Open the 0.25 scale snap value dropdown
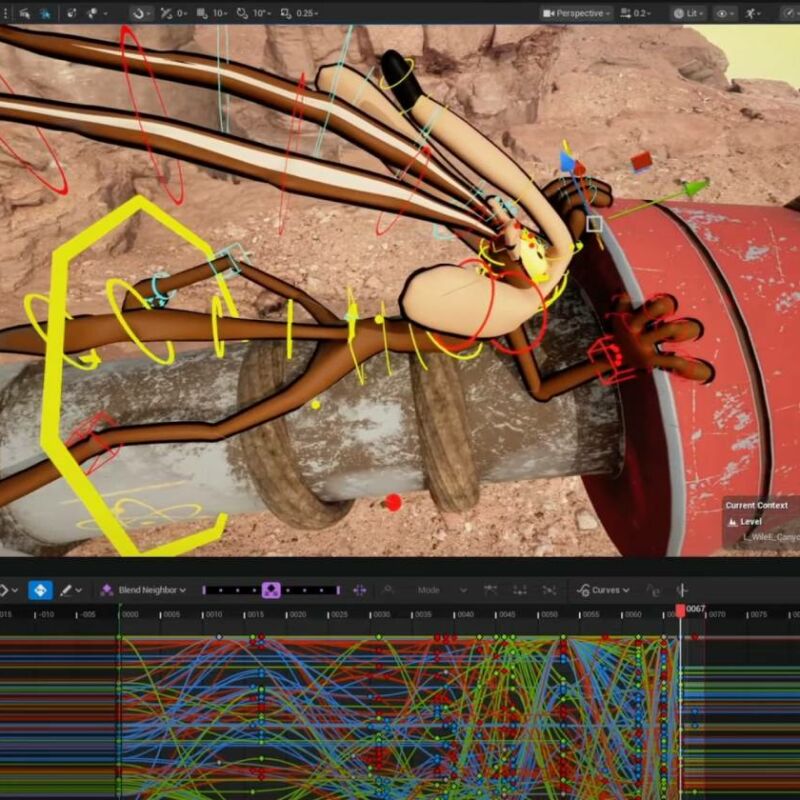 click(307, 13)
